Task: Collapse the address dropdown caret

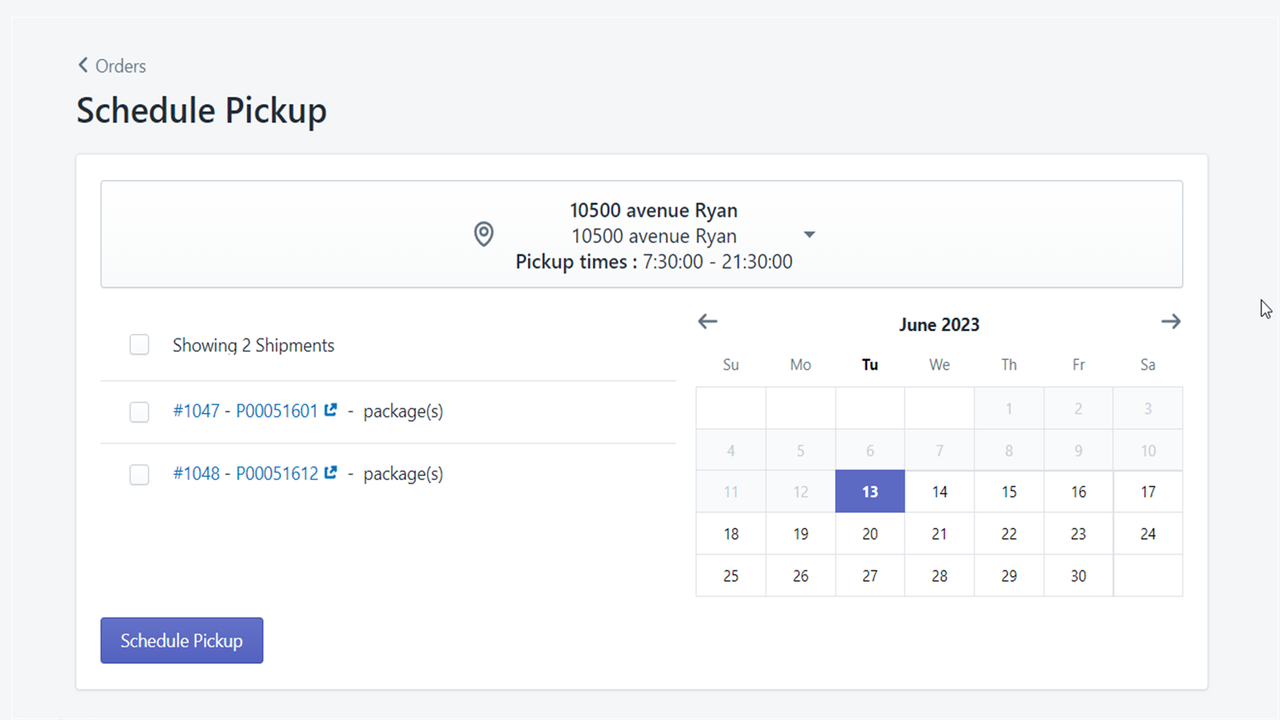Action: pyautogui.click(x=809, y=234)
